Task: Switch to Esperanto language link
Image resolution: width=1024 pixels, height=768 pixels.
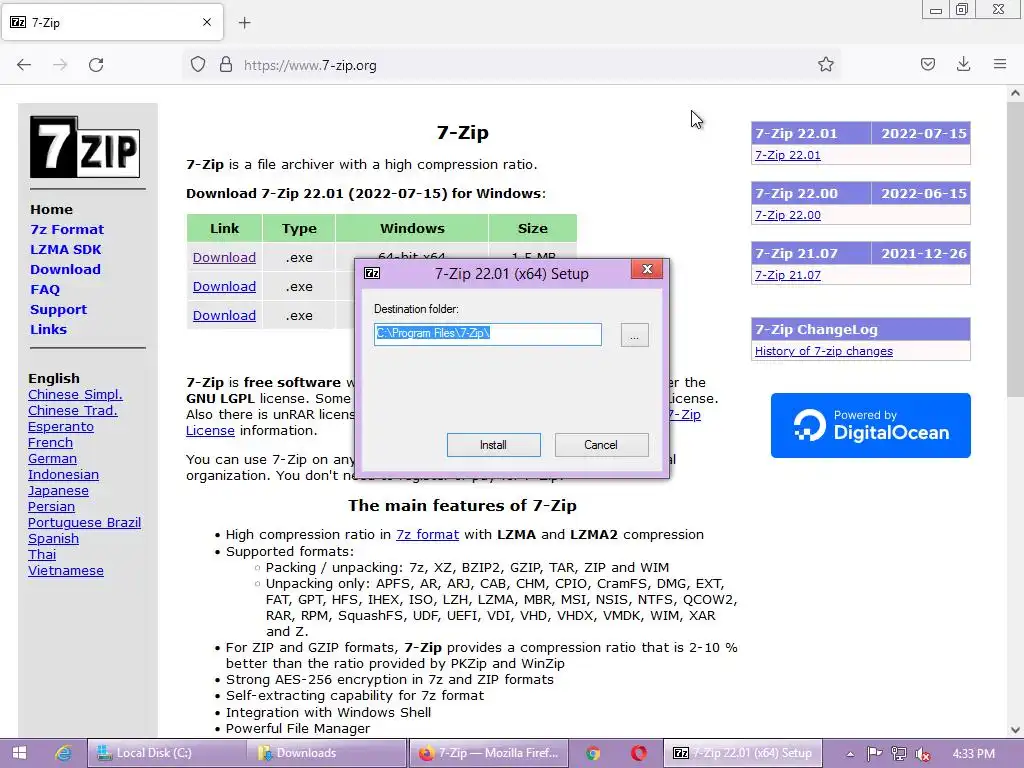Action: tap(61, 426)
